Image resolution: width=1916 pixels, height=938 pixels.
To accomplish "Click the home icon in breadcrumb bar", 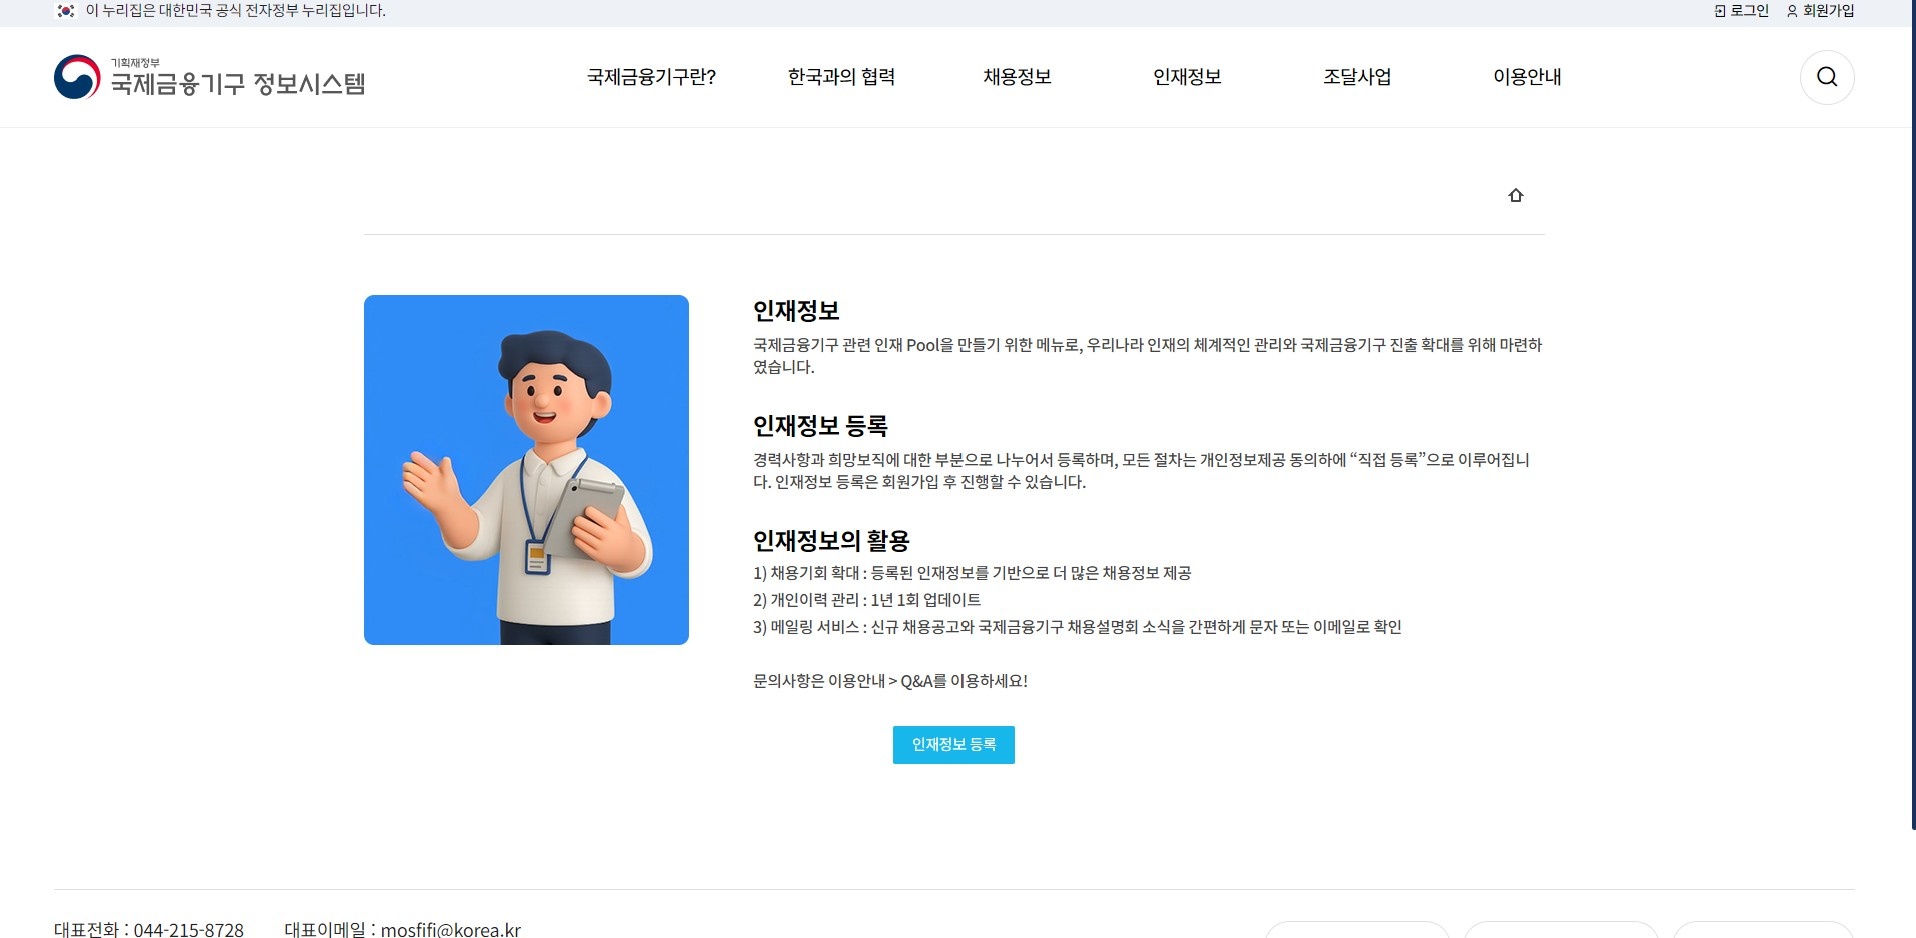I will [1515, 195].
